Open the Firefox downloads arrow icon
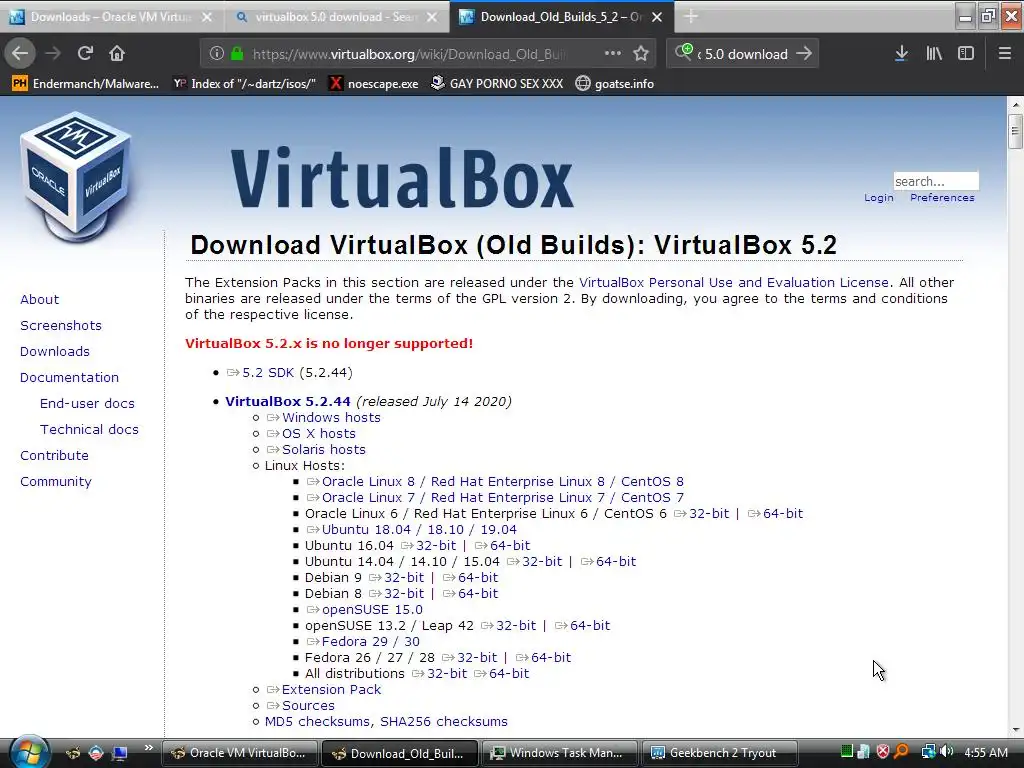This screenshot has width=1024, height=768. coord(901,54)
